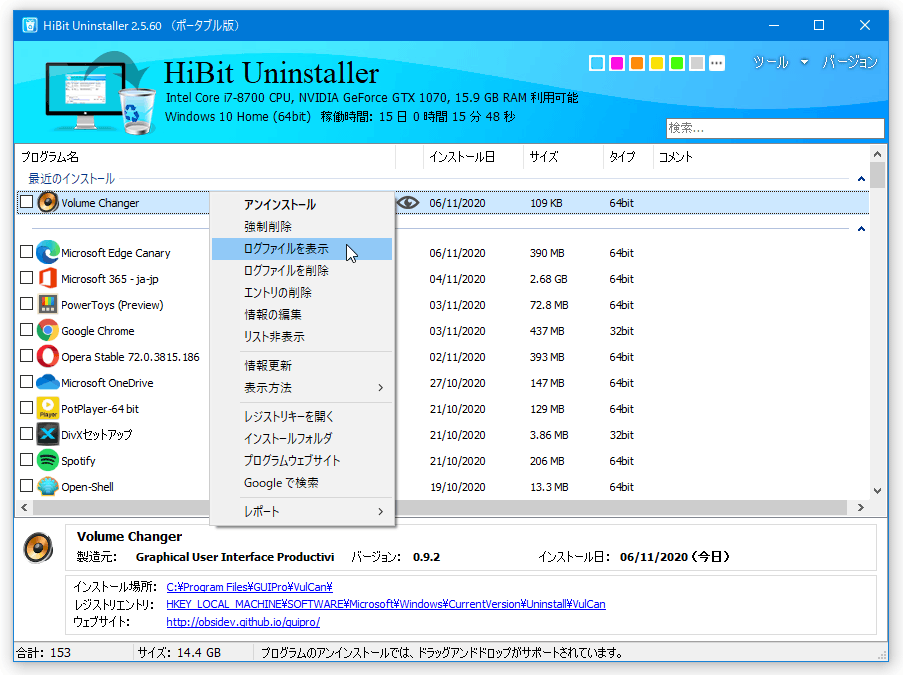Sort by サイズ column header
The image size is (903, 675).
point(563,157)
